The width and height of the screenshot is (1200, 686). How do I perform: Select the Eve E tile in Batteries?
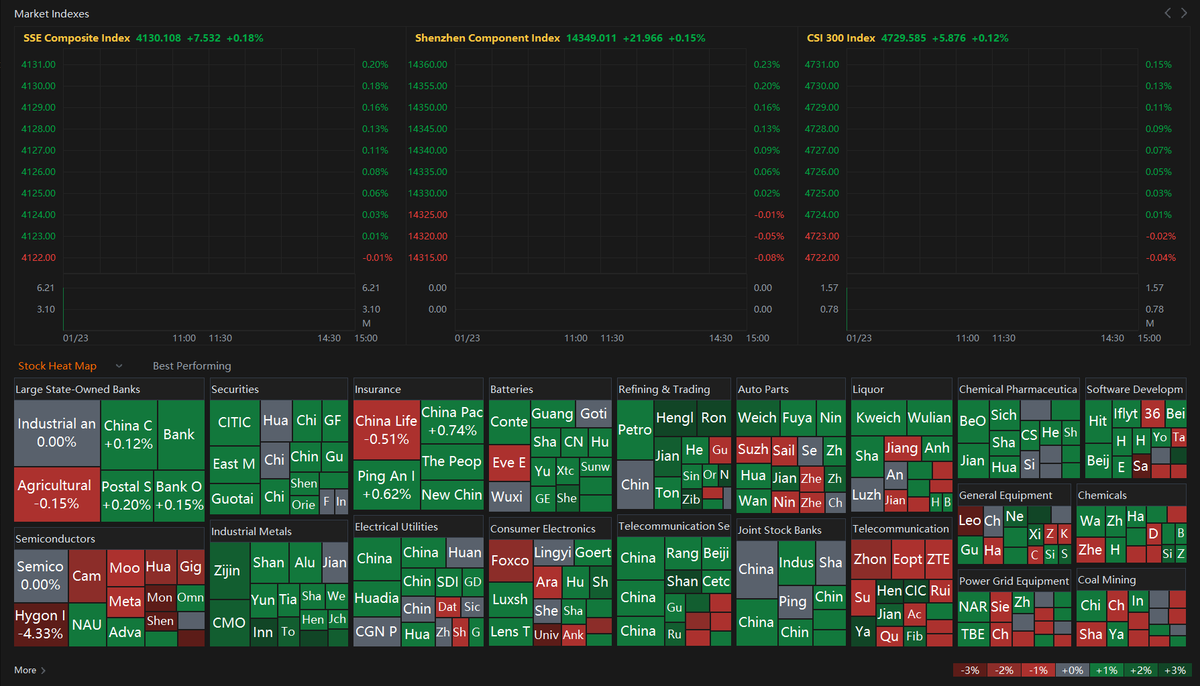tap(509, 462)
